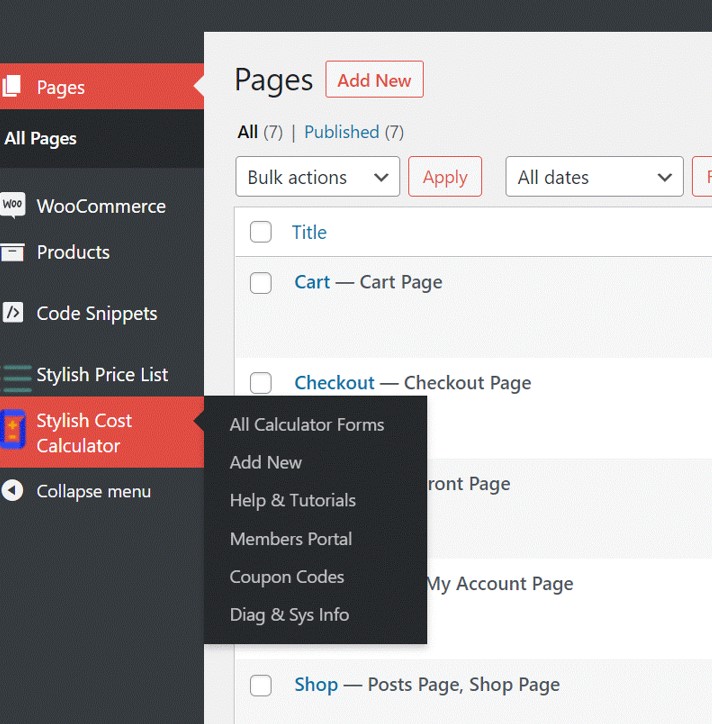The height and width of the screenshot is (724, 712).
Task: Open Help & Tutorials submenu item
Action: coord(293,501)
